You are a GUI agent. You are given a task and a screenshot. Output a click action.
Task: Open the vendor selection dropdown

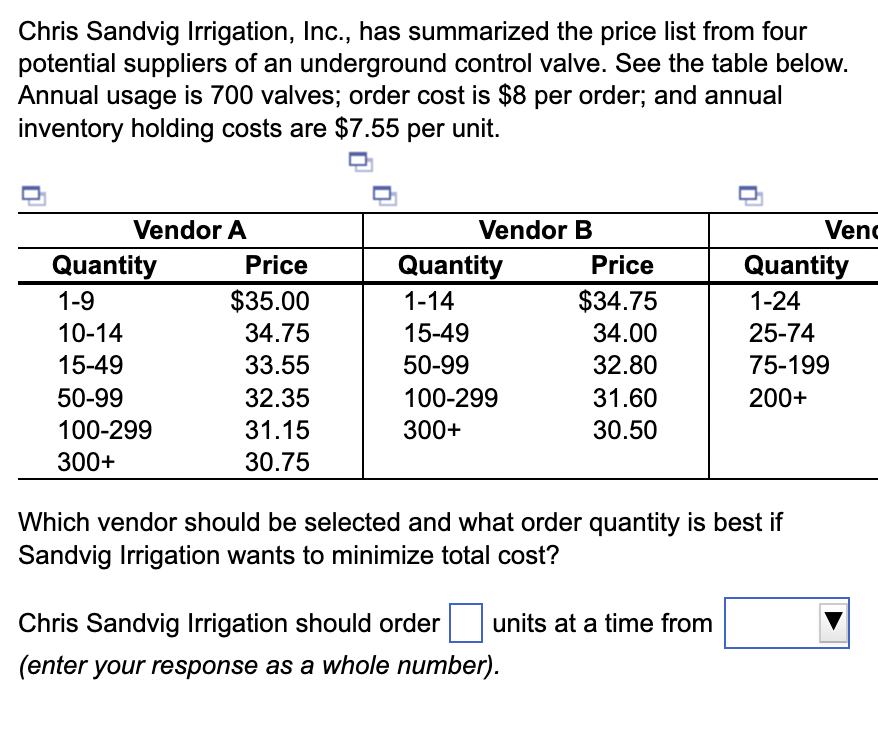pyautogui.click(x=787, y=623)
